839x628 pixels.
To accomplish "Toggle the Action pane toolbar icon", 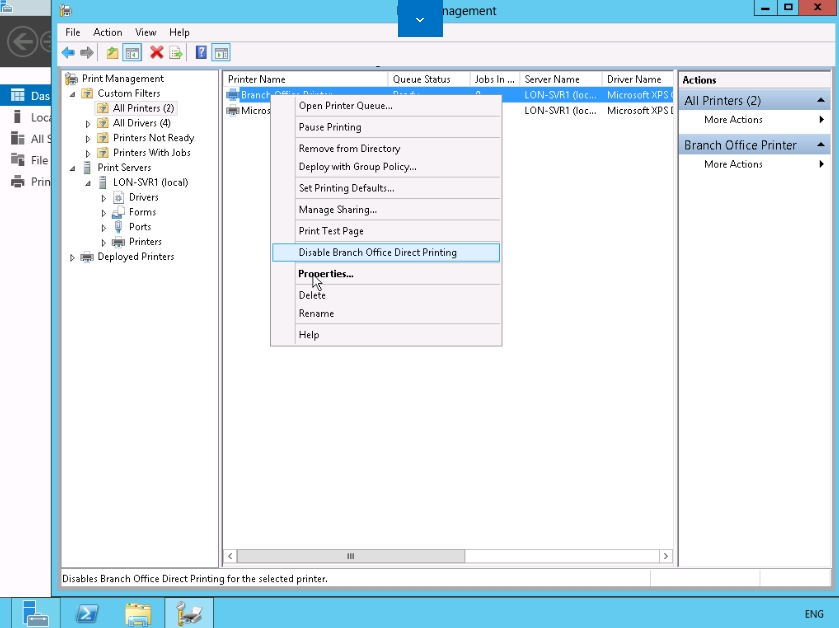I will coord(221,52).
